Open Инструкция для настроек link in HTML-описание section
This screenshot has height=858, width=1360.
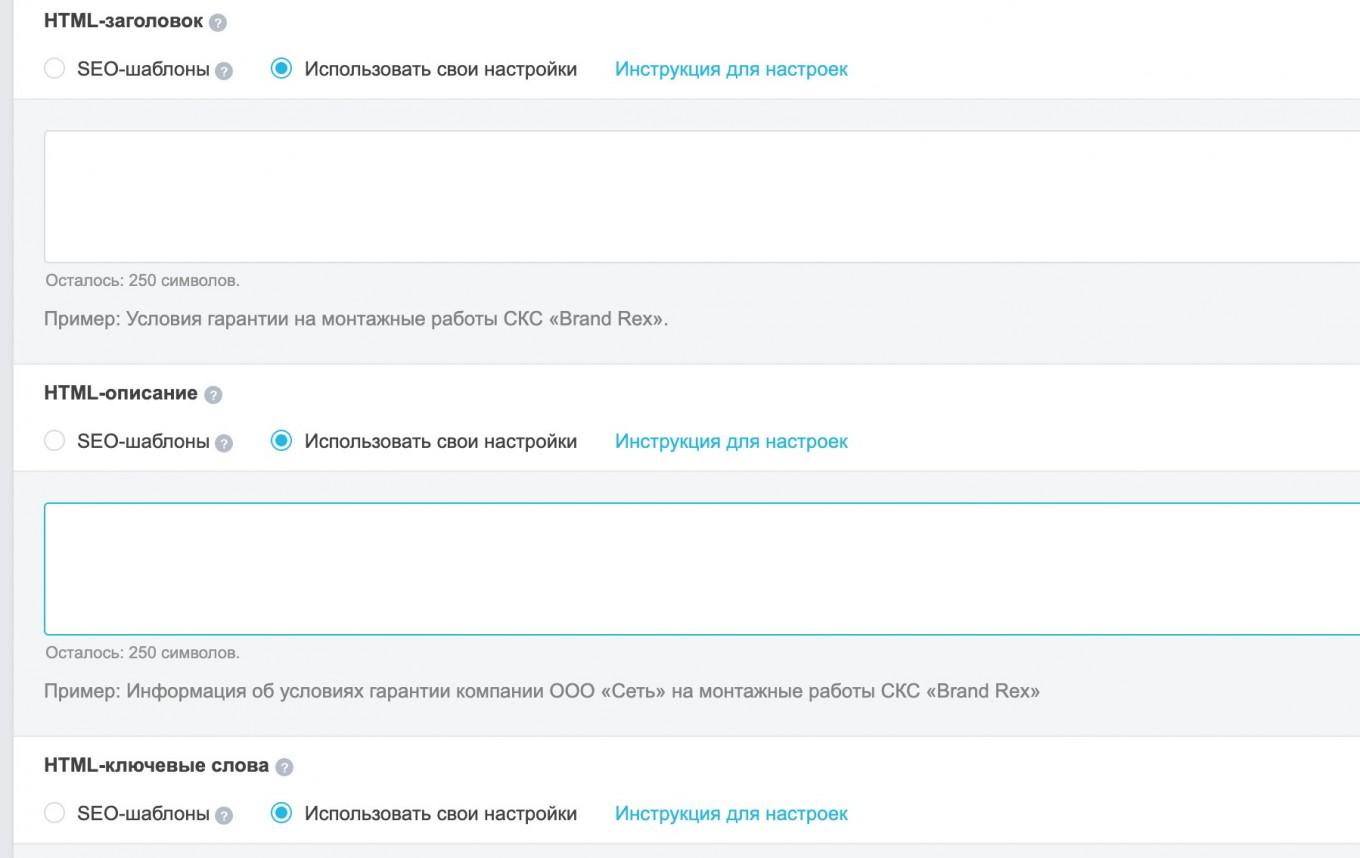click(x=731, y=441)
